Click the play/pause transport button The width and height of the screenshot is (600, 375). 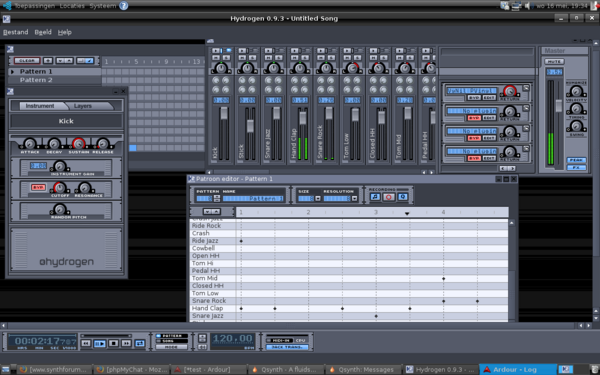99,343
